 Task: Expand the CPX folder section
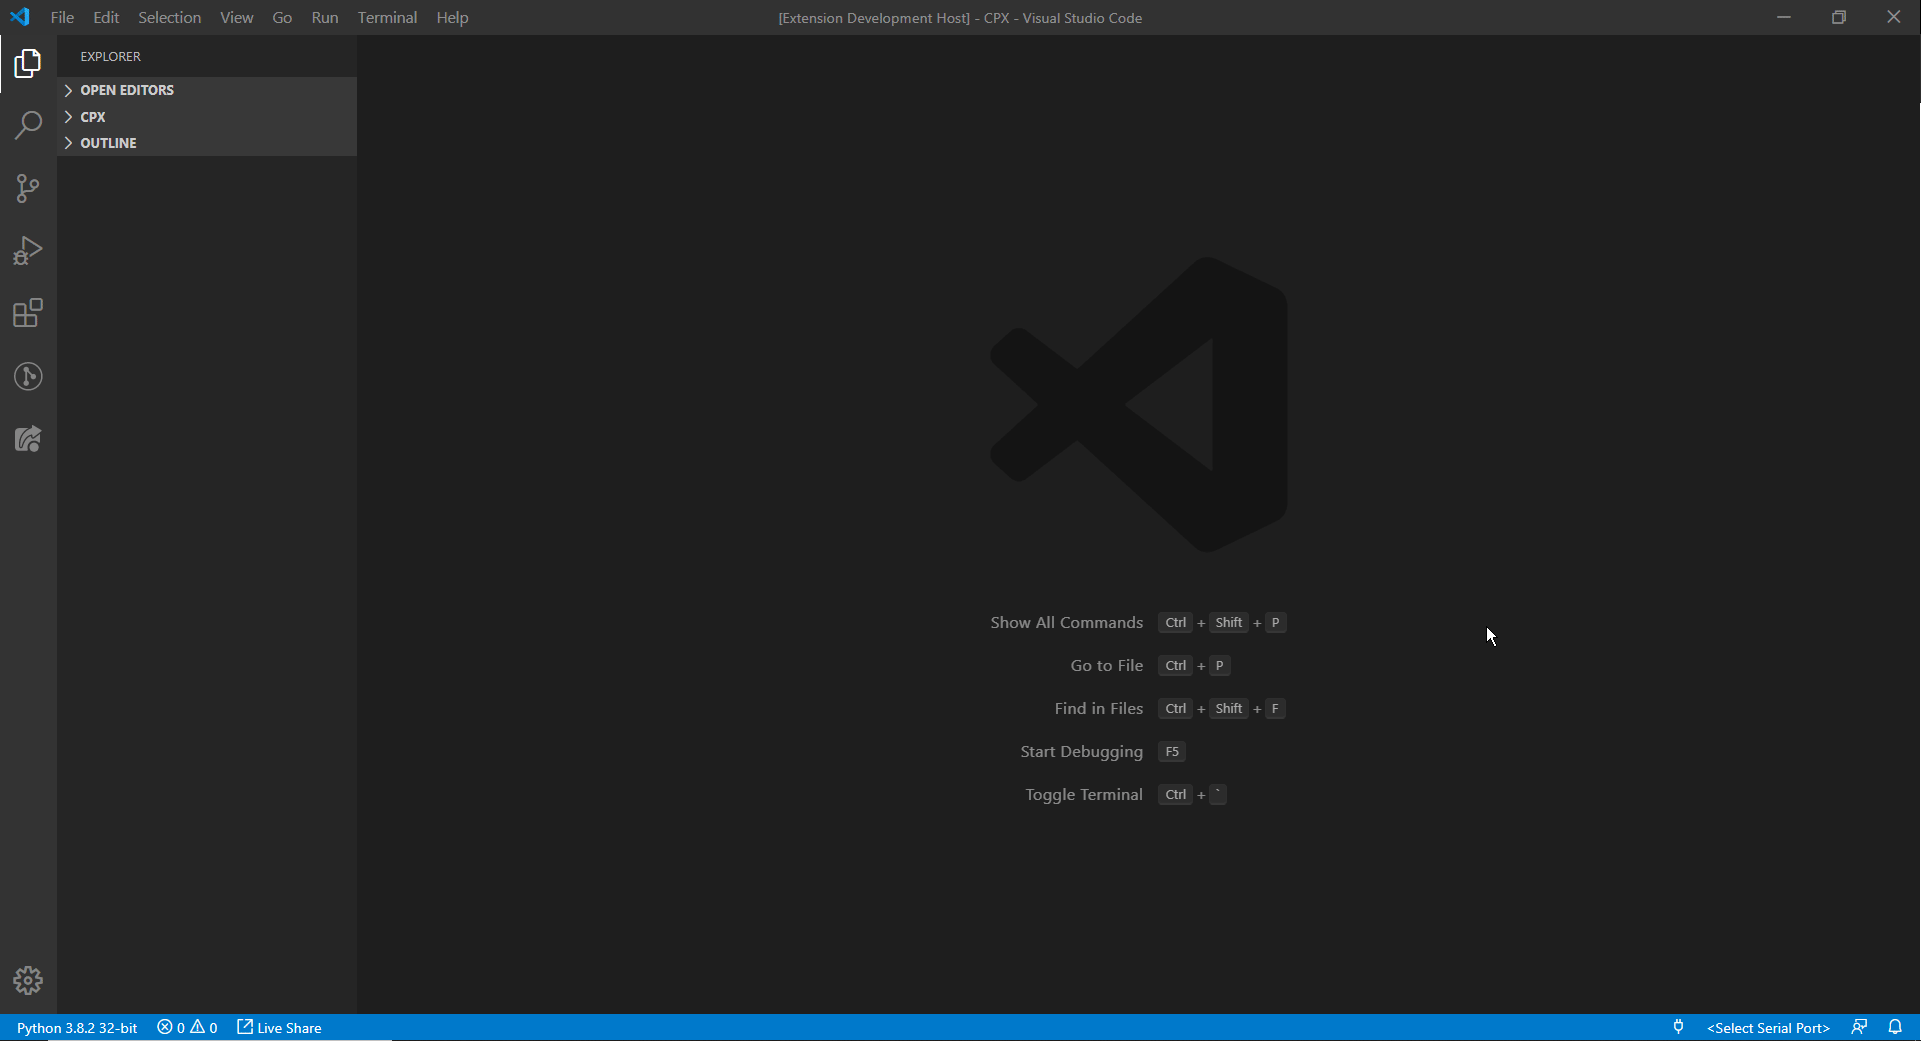[207, 117]
